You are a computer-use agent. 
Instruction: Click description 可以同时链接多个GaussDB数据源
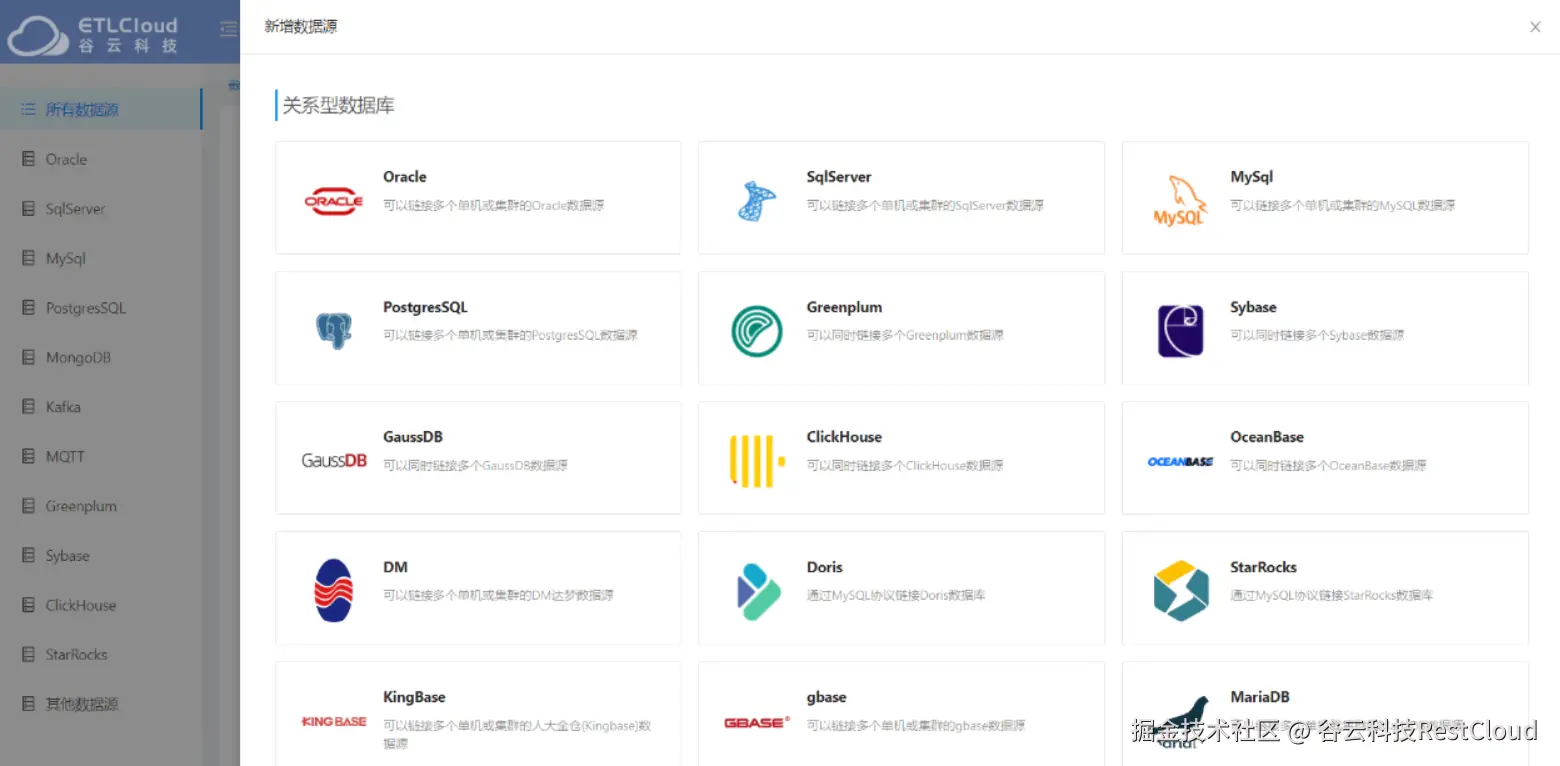pyautogui.click(x=476, y=465)
